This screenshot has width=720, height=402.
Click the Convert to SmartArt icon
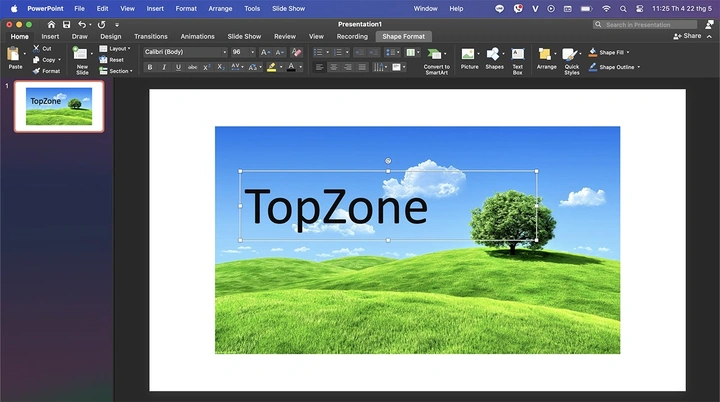(x=434, y=54)
